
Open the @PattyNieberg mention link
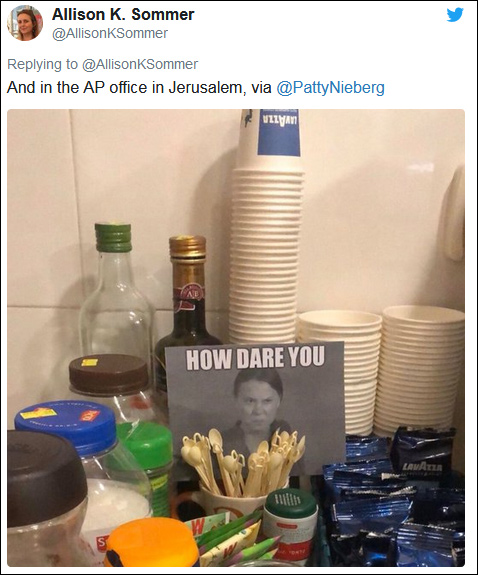click(330, 88)
